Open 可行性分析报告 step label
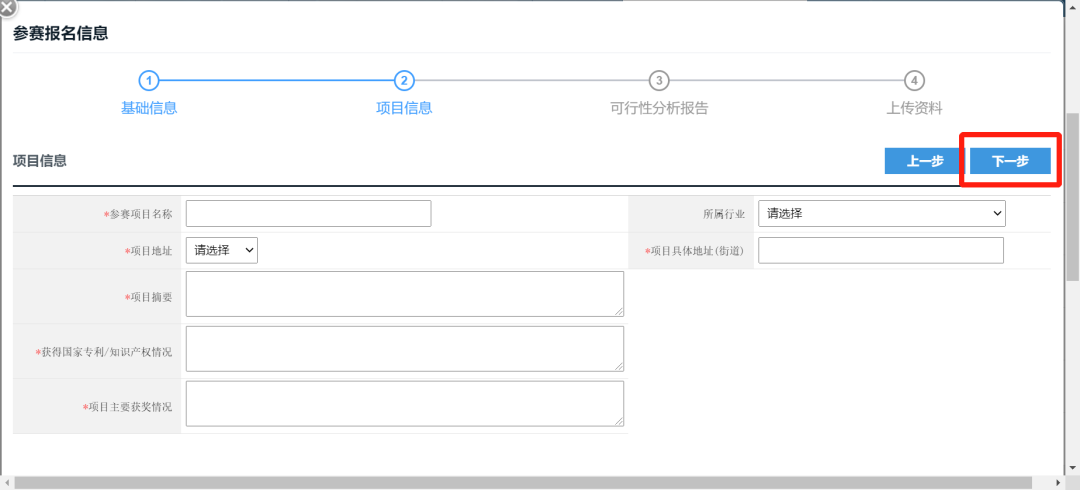Viewport: 1080px width, 490px height. click(659, 108)
